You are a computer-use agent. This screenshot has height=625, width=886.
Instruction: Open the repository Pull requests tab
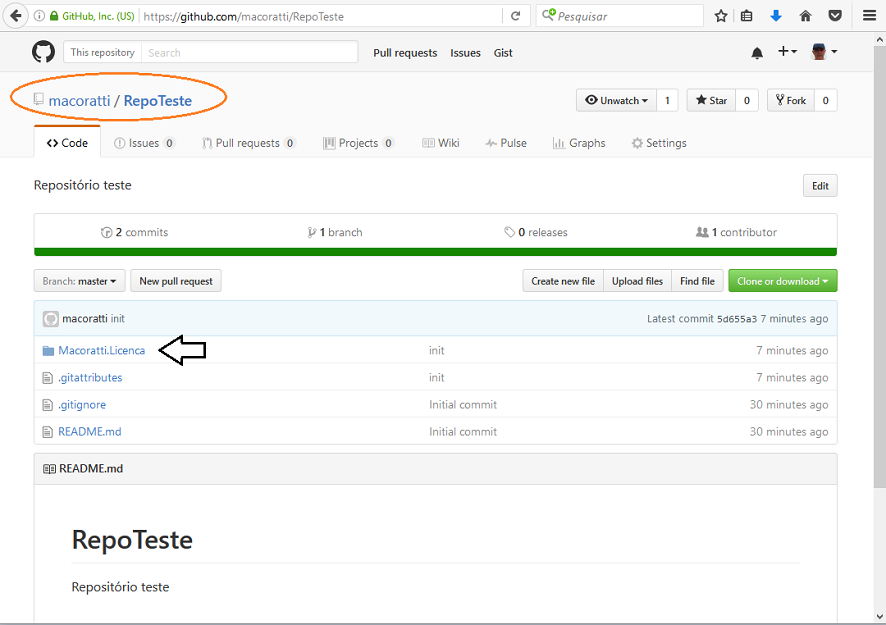pyautogui.click(x=249, y=143)
